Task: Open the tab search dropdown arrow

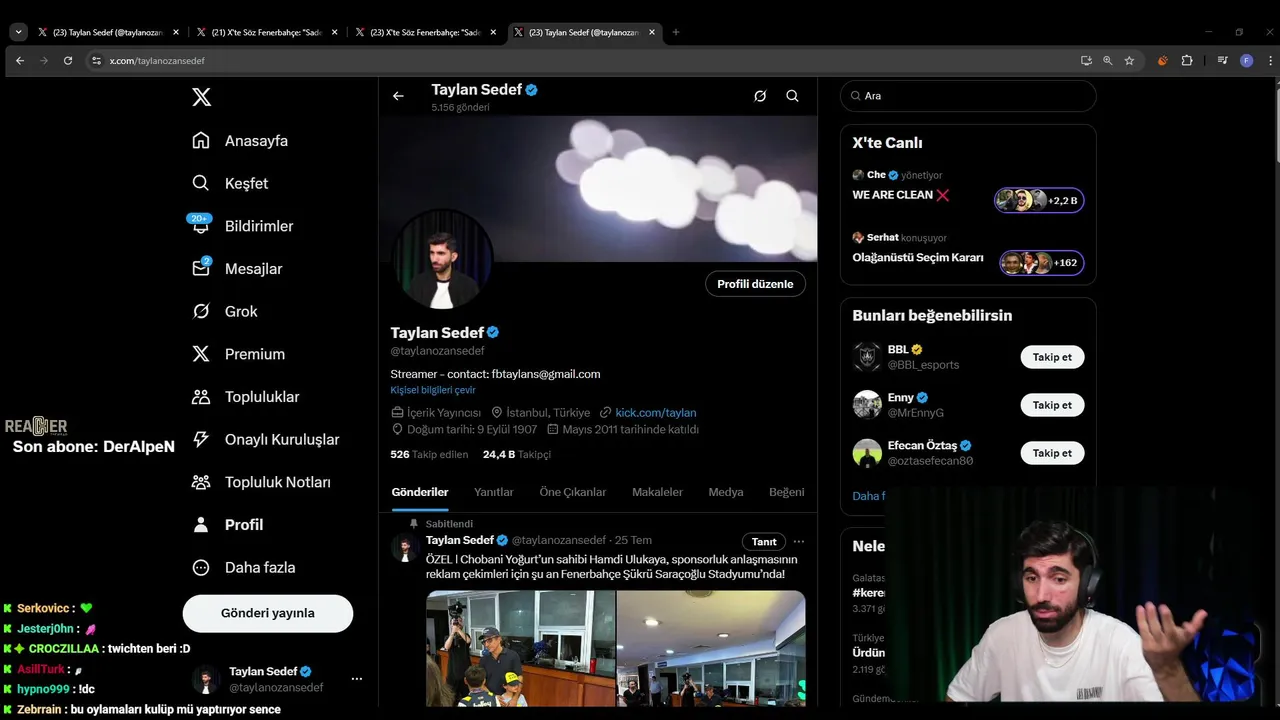Action: [18, 32]
